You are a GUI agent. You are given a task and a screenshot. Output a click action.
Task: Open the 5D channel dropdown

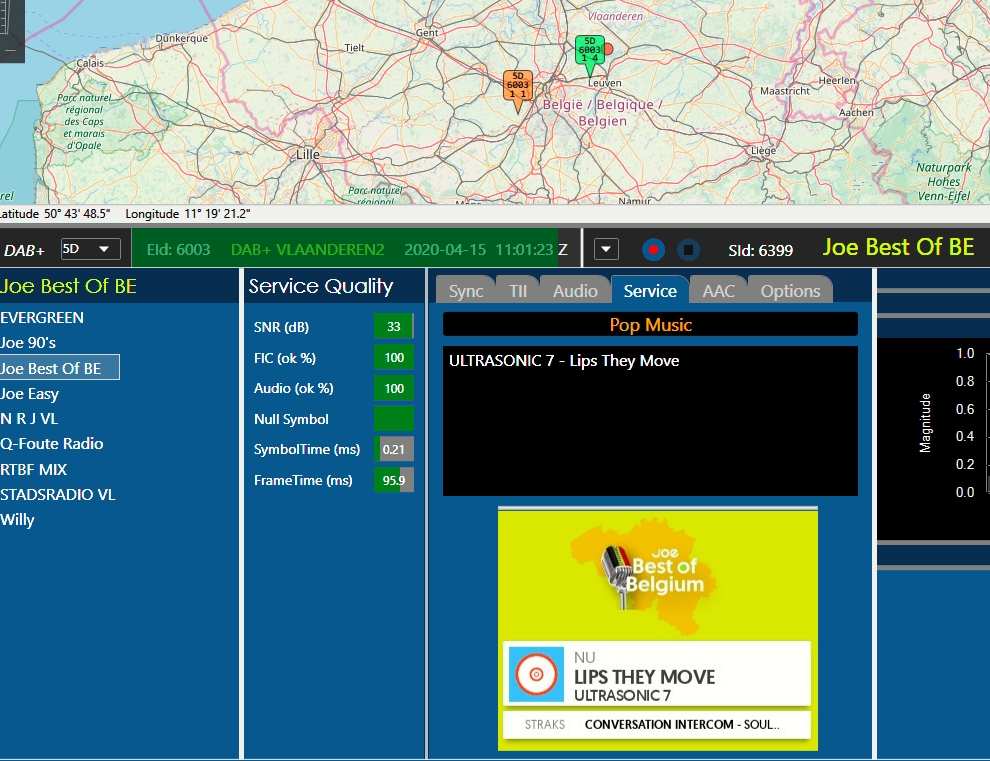point(90,249)
